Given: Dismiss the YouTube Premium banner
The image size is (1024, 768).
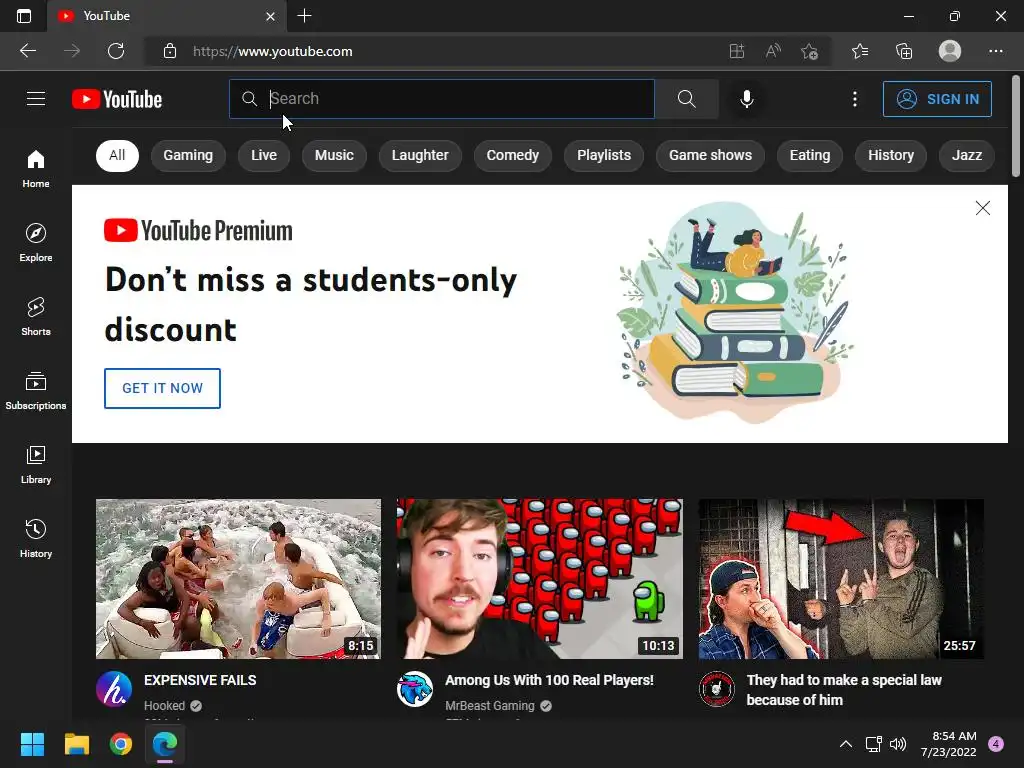Looking at the screenshot, I should tap(983, 208).
